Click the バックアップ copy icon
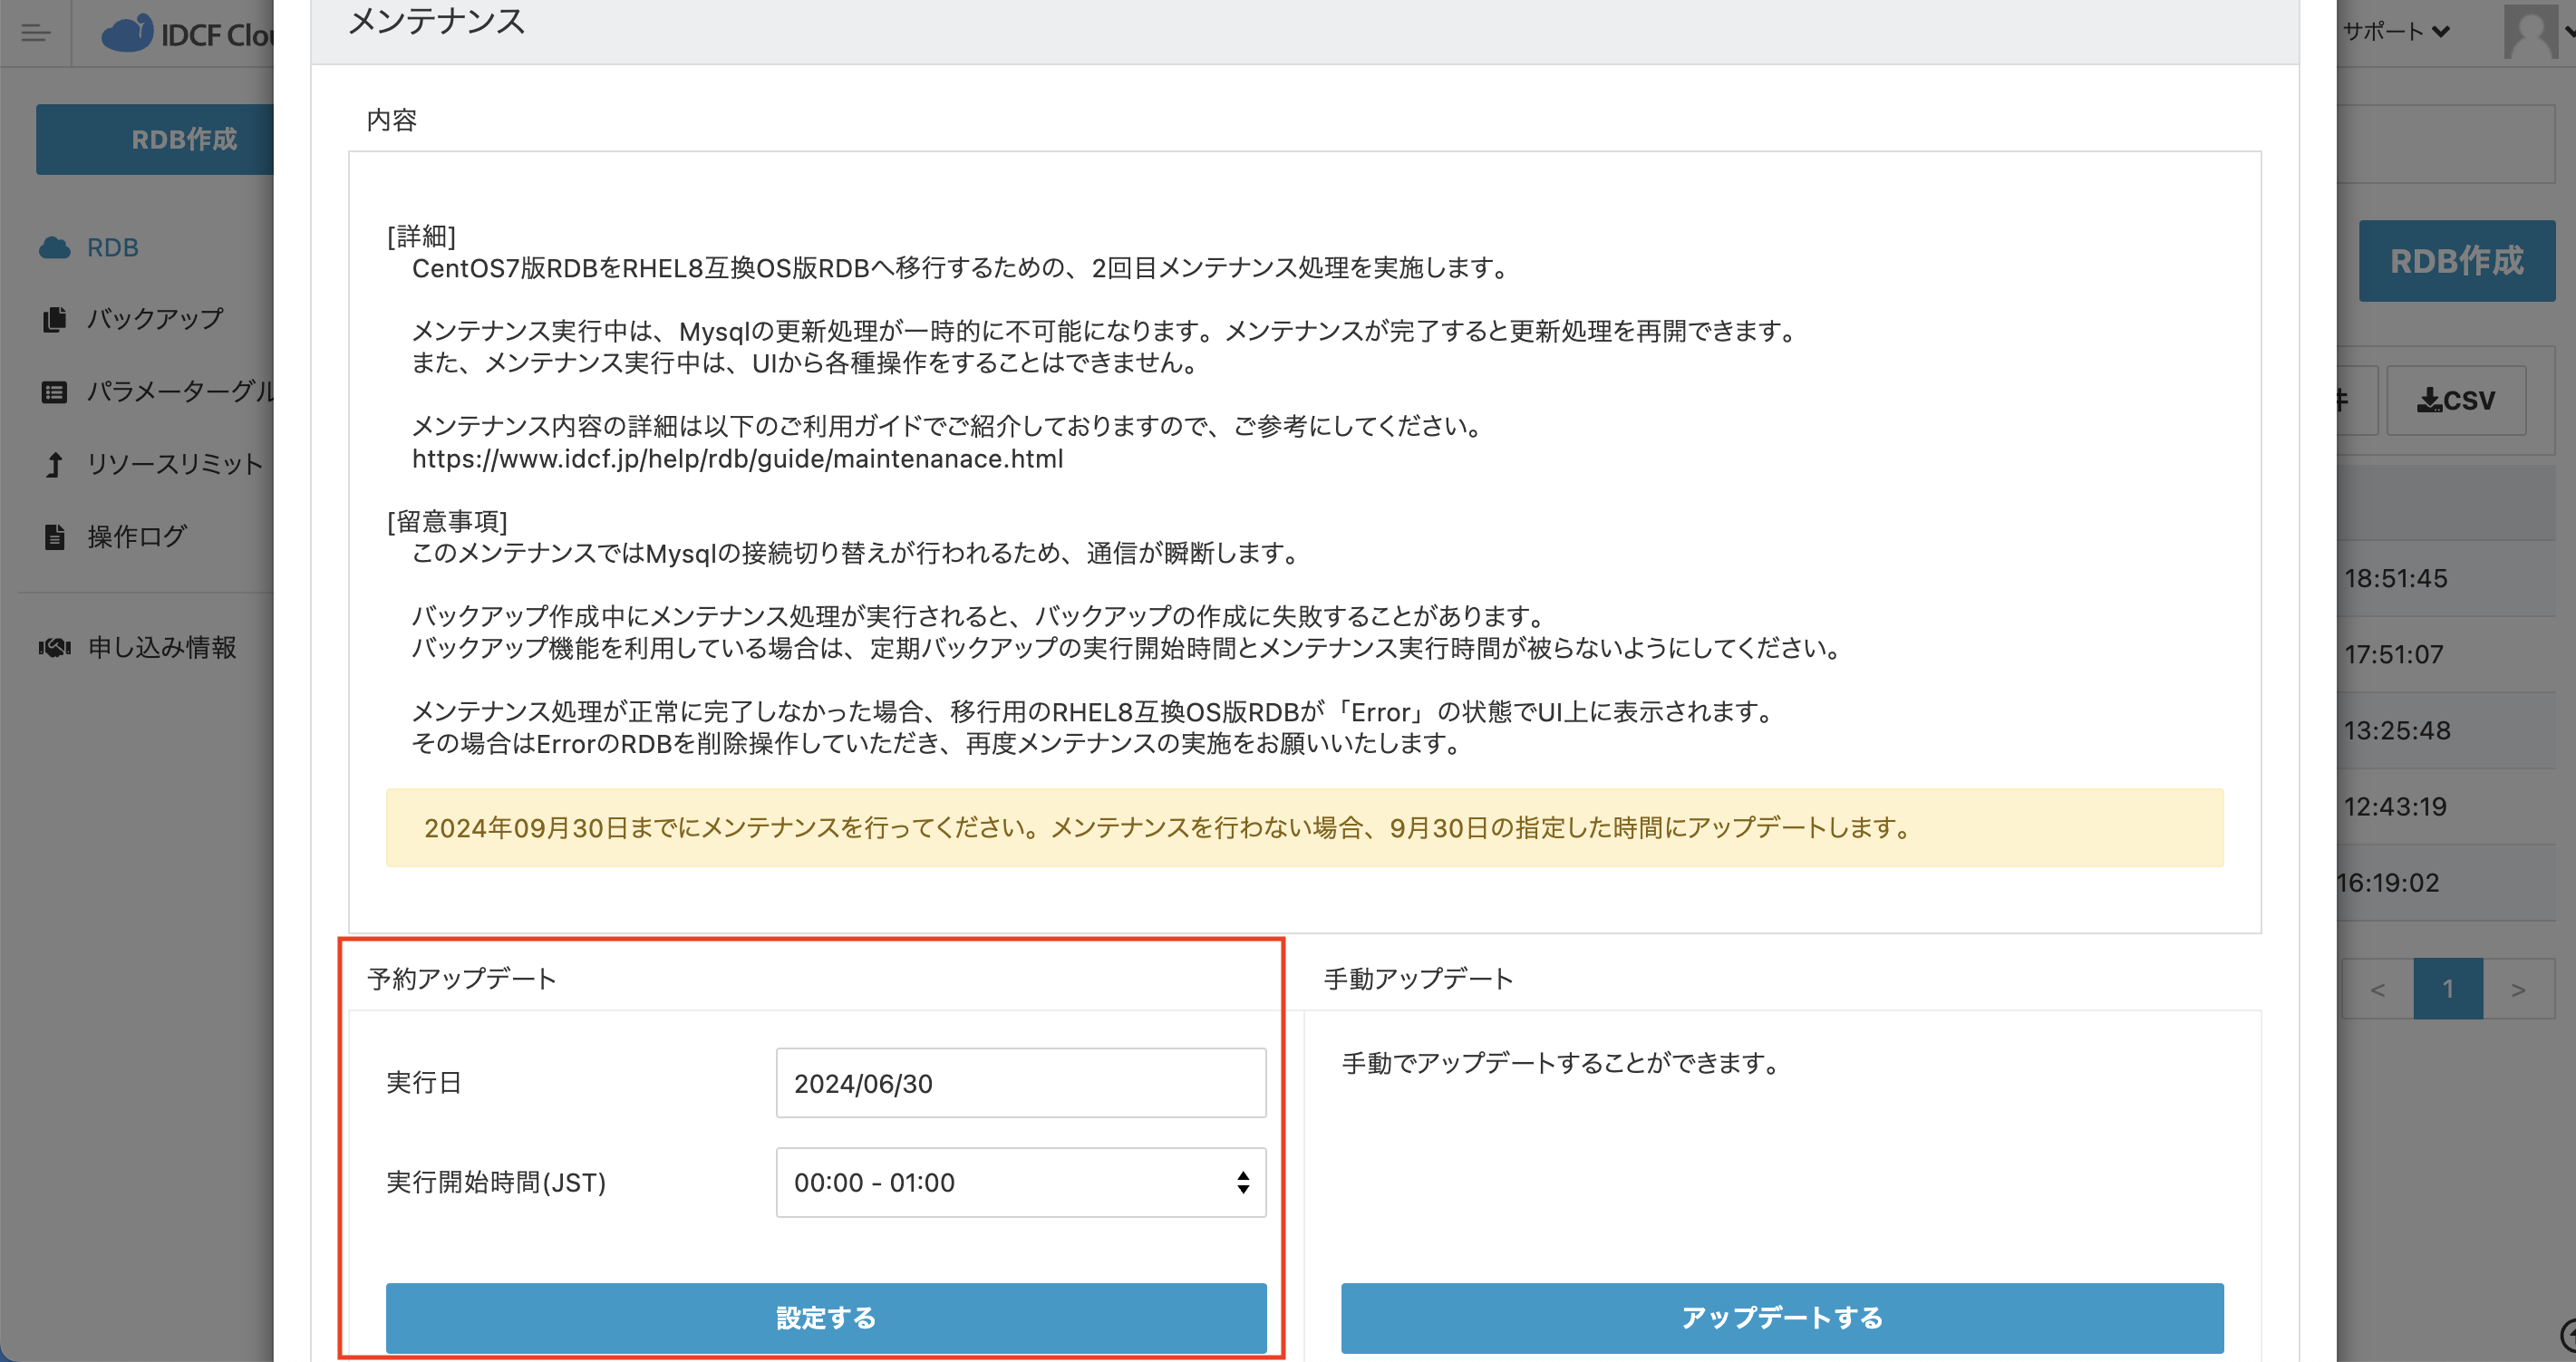 pos(55,319)
